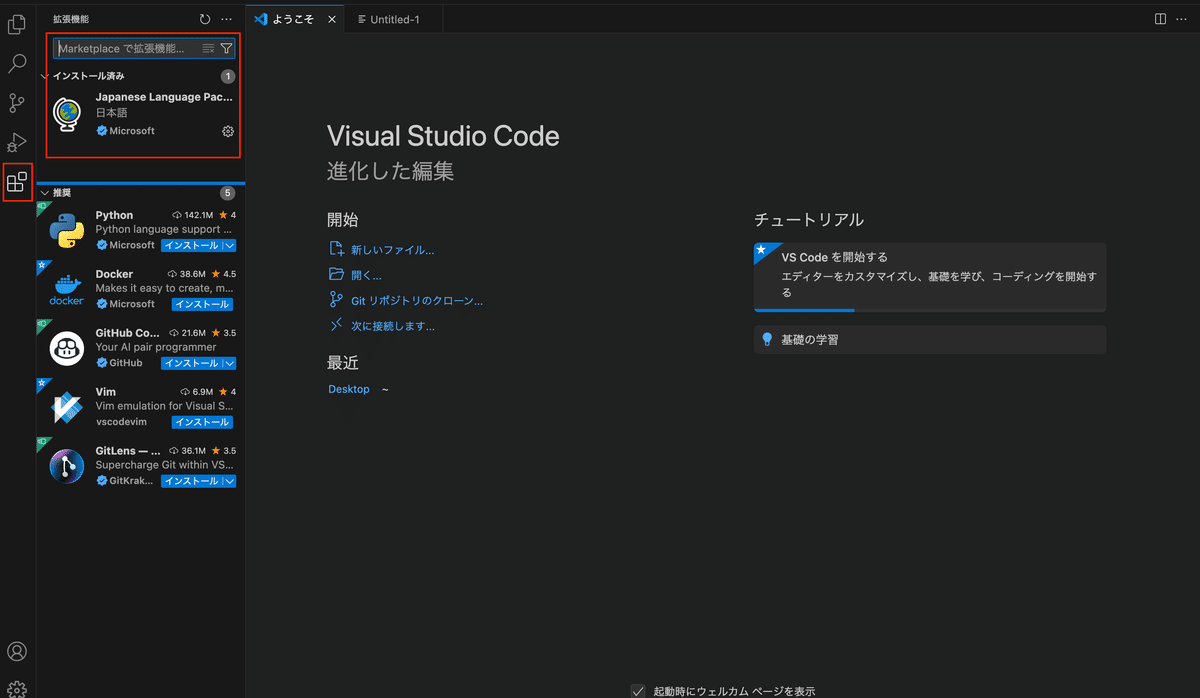Click the connect icon beside 次に接続します
Viewport: 1200px width, 698px height.
[x=336, y=325]
